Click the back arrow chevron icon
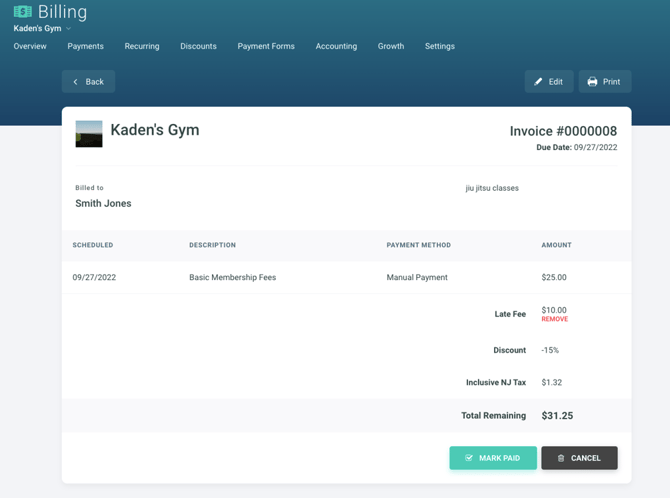 point(75,82)
